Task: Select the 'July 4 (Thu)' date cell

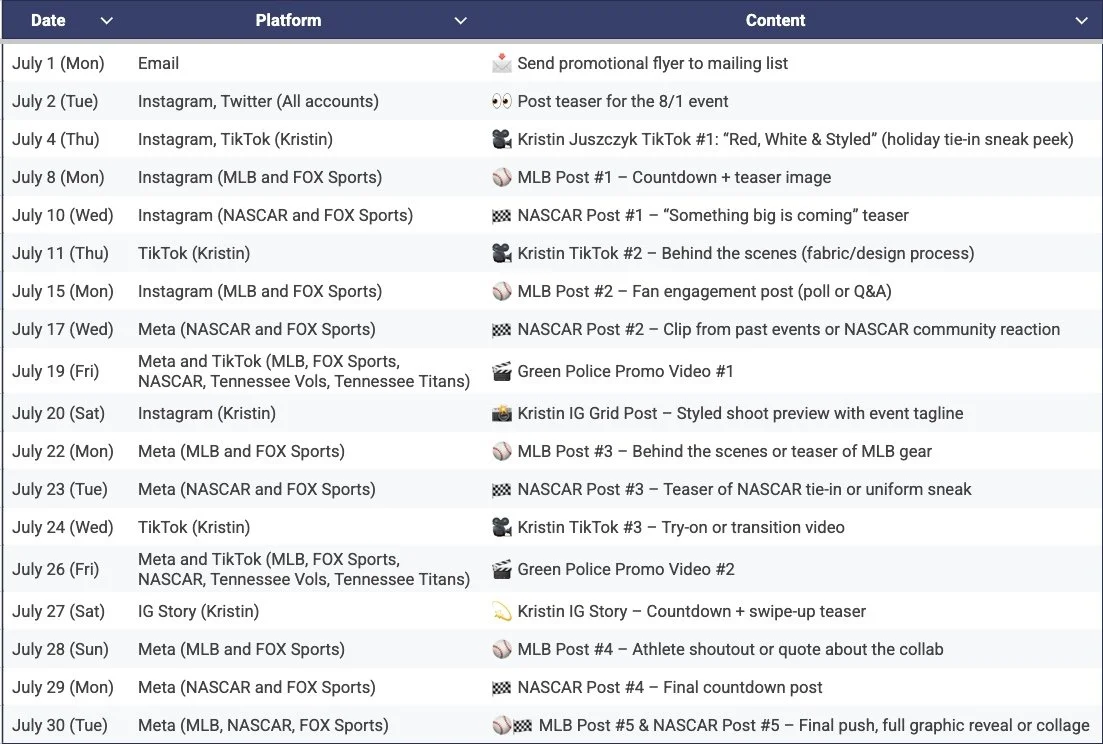Action: 56,139
